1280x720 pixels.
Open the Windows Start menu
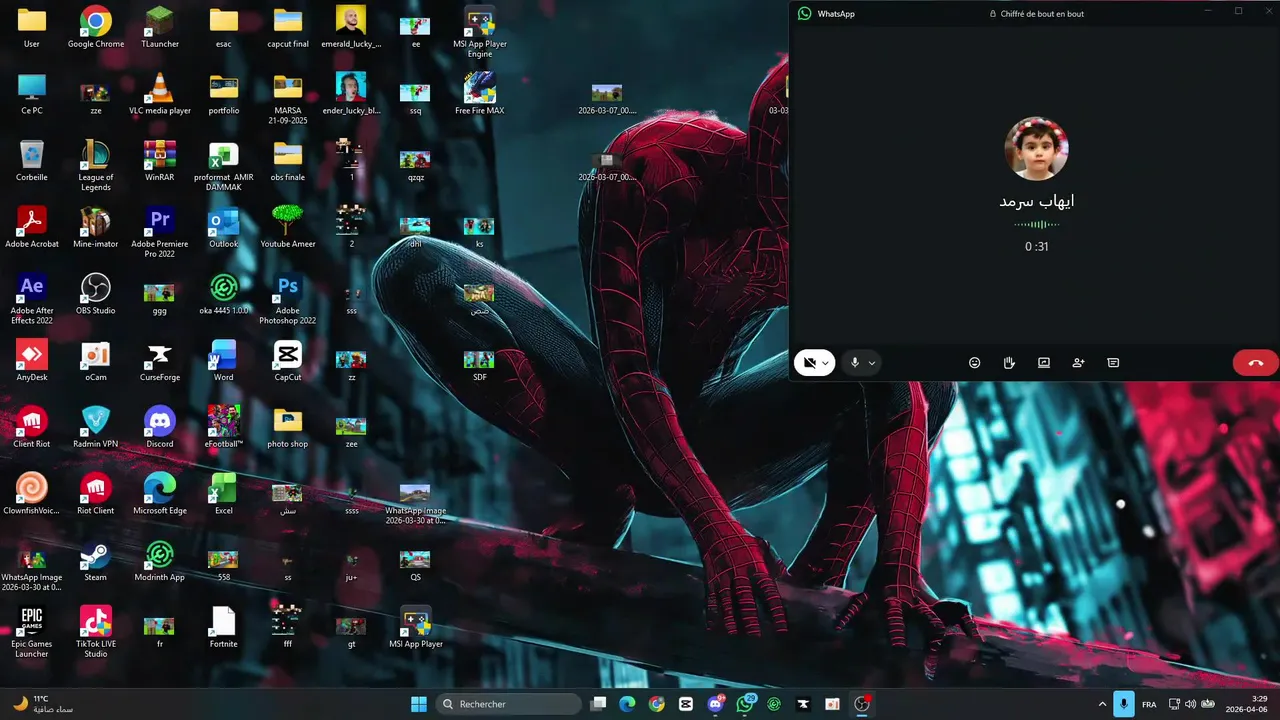coord(419,704)
